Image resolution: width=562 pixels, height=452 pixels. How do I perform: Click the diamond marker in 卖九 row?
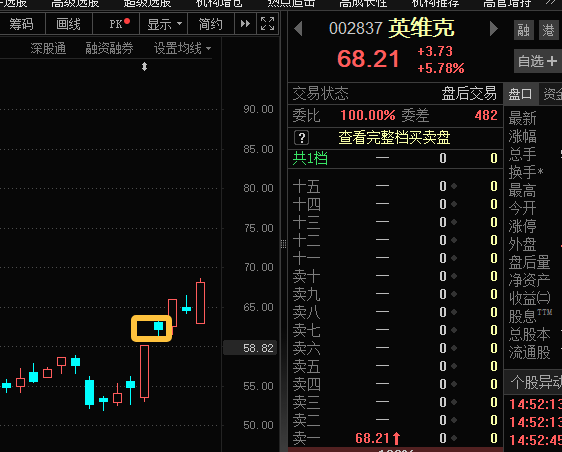[x=454, y=294]
